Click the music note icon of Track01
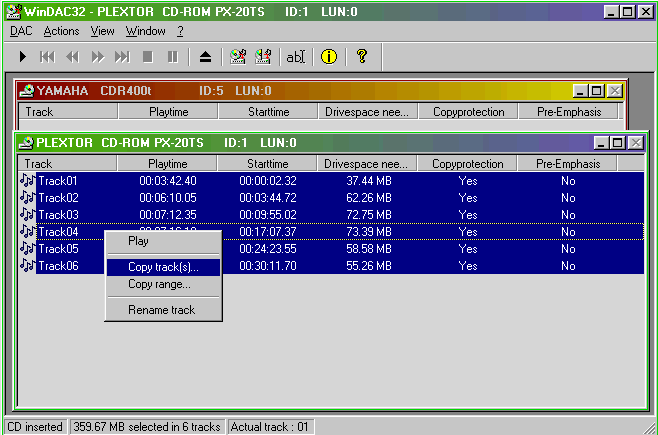Image resolution: width=658 pixels, height=435 pixels. click(28, 181)
